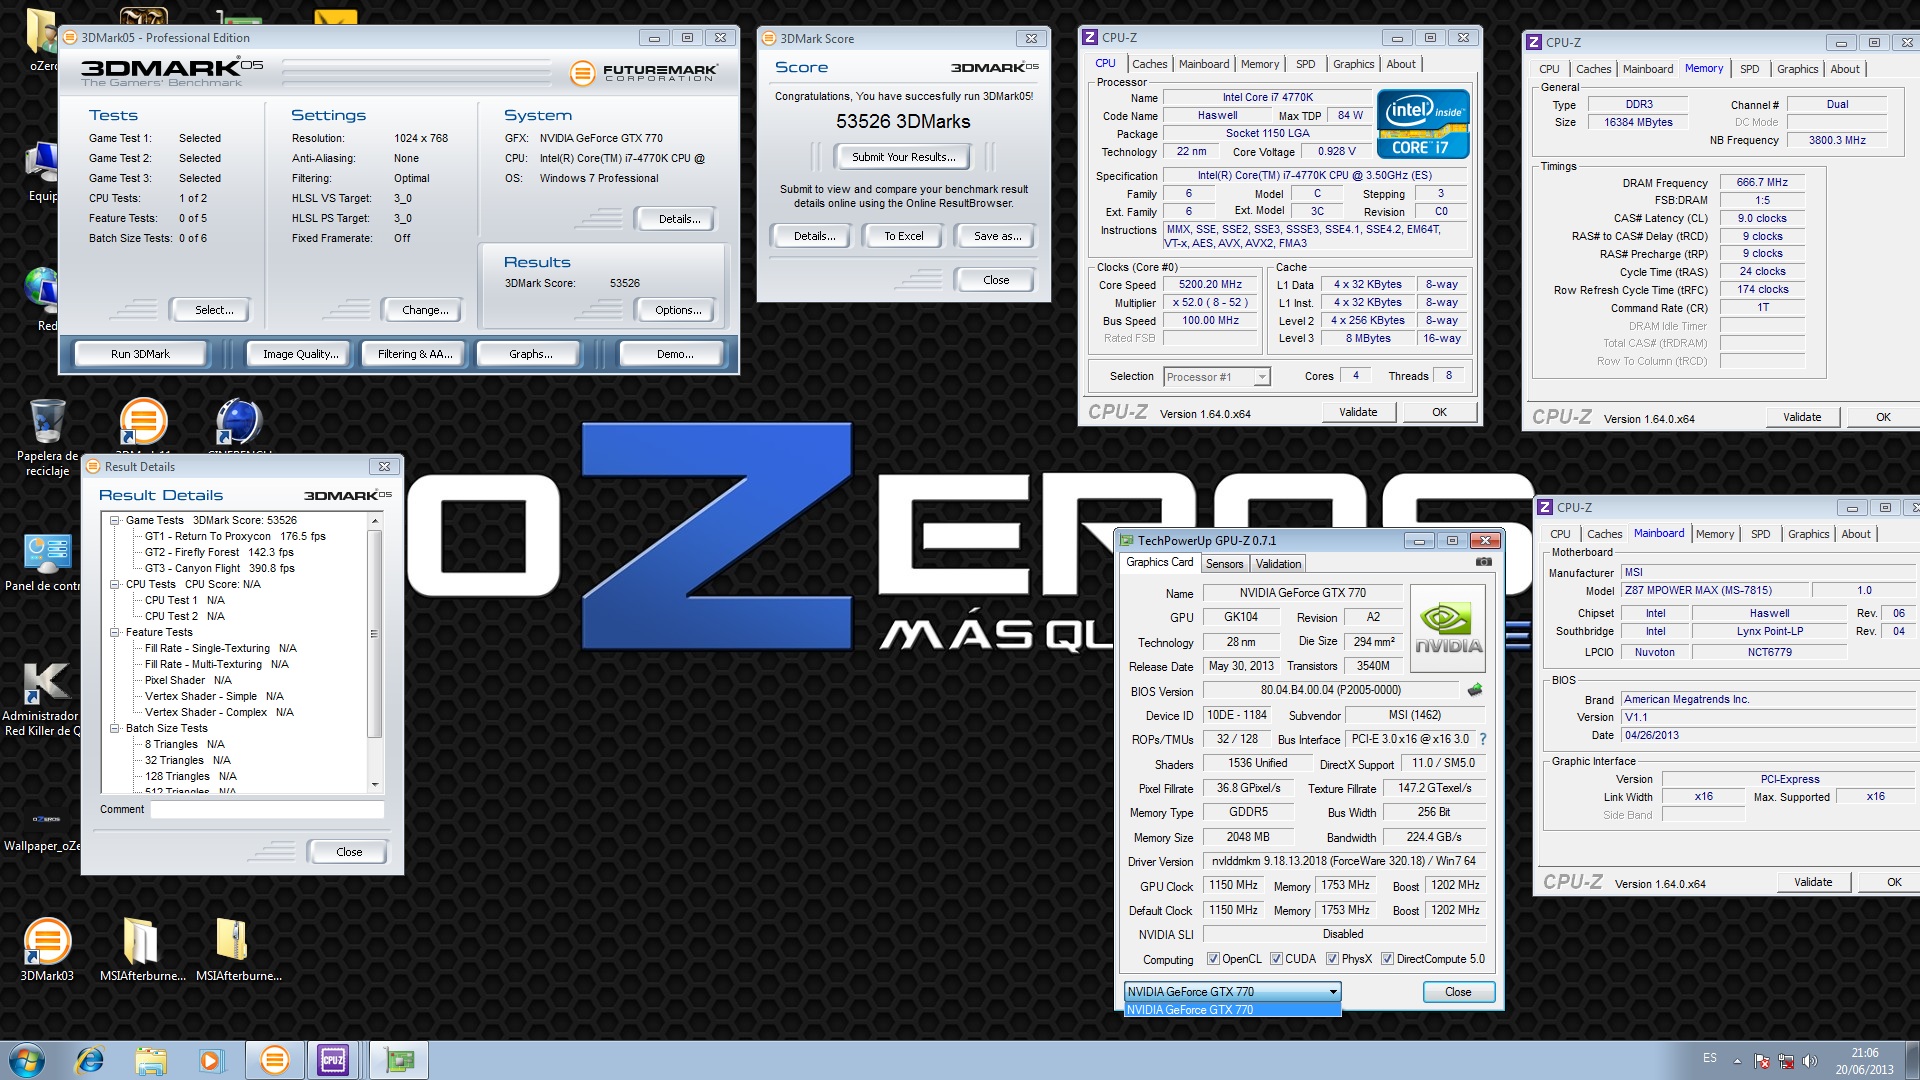Open the Windows Start button
1920x1080 pixels.
(27, 1060)
